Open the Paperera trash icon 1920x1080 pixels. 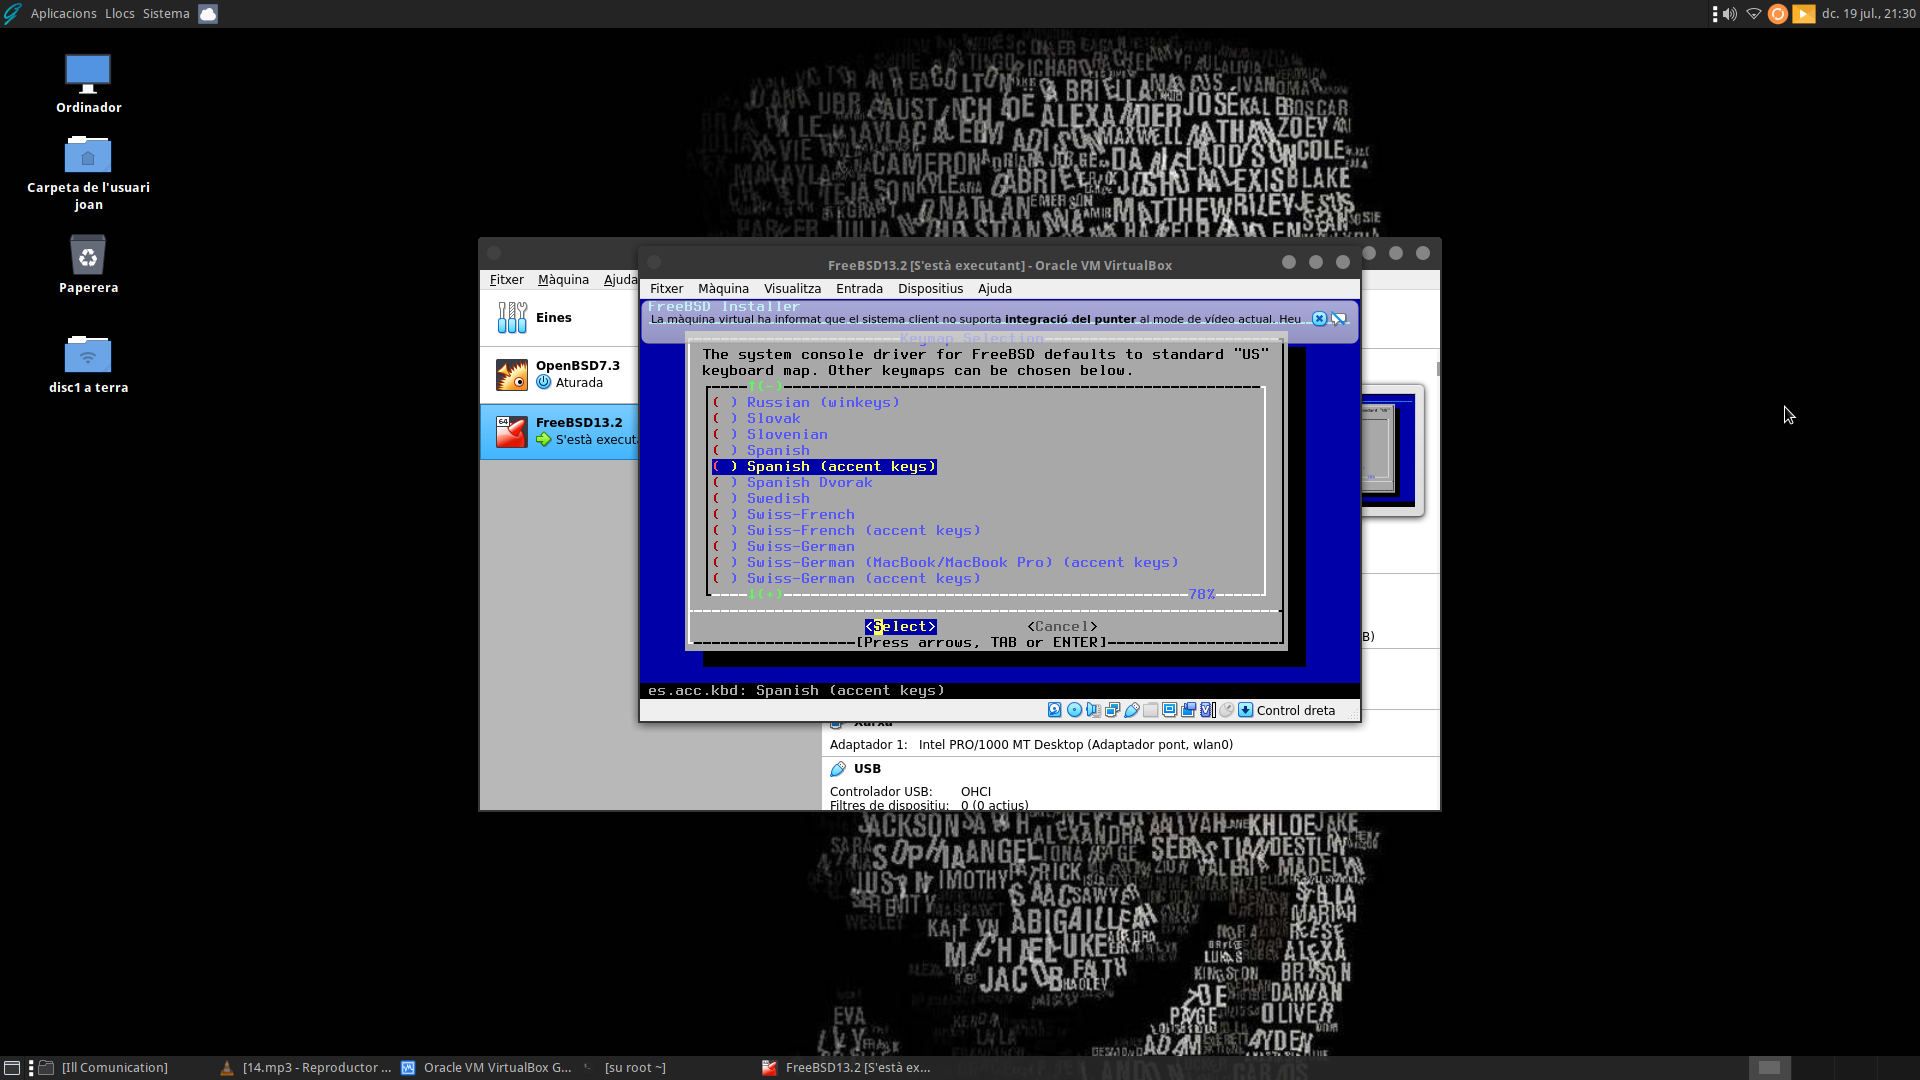[x=88, y=254]
